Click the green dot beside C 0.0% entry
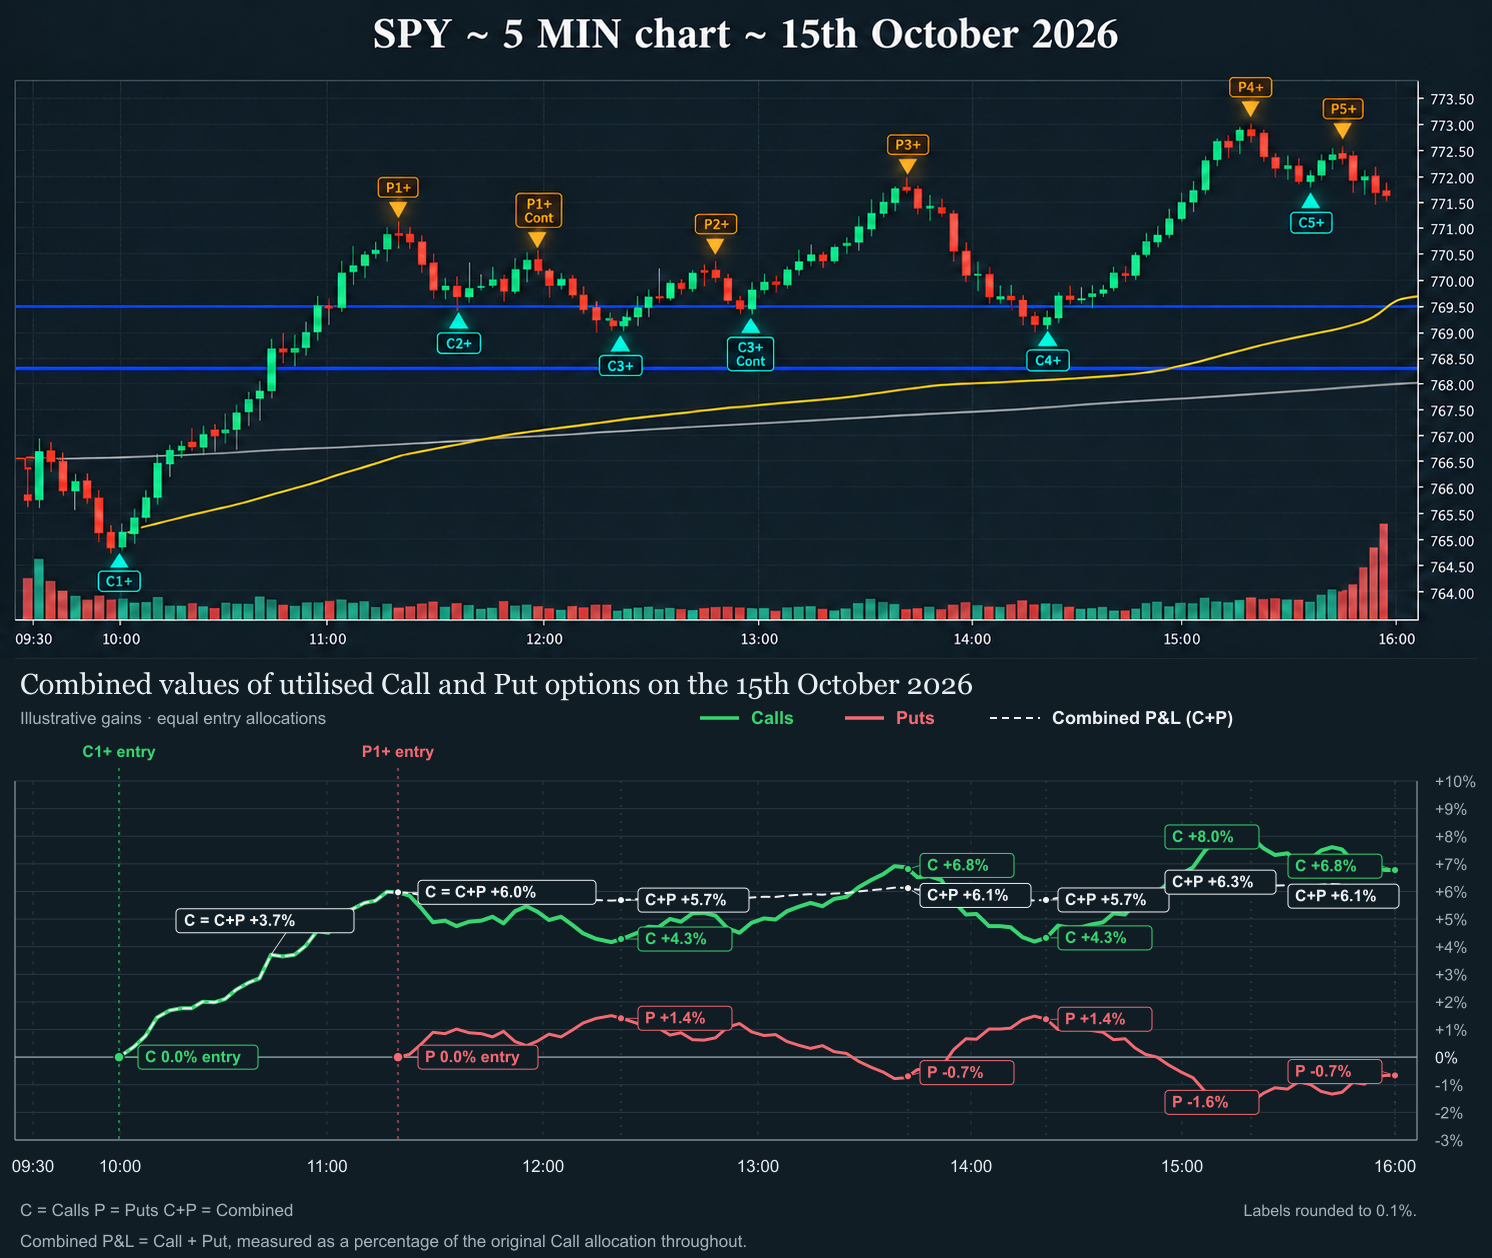Viewport: 1492px width, 1258px height. (x=119, y=1057)
